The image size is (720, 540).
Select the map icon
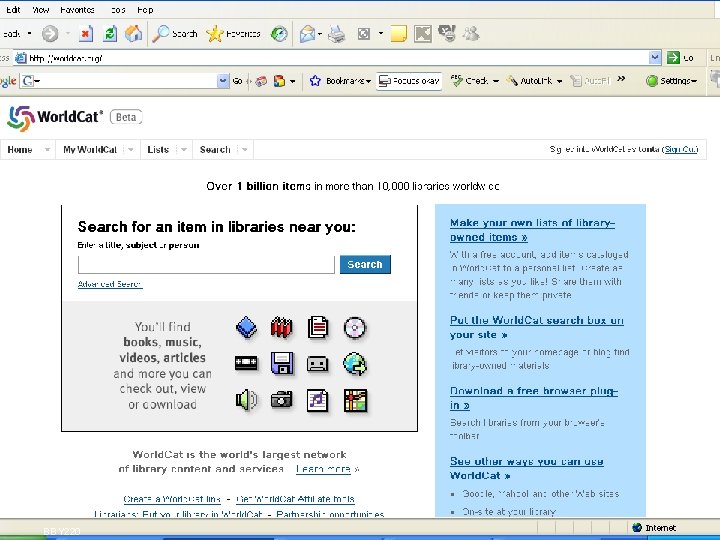(355, 400)
